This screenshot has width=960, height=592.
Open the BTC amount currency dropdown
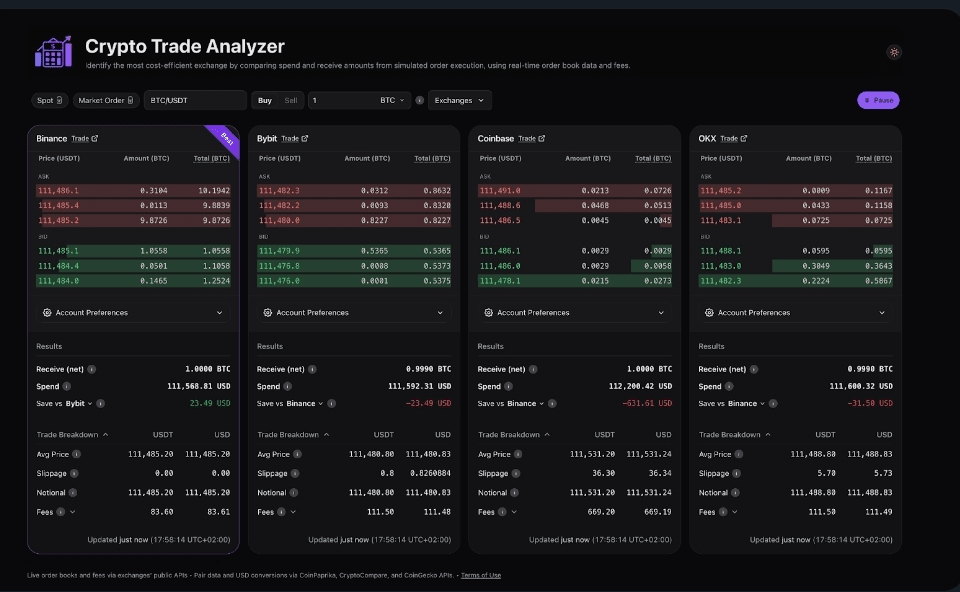[x=393, y=100]
